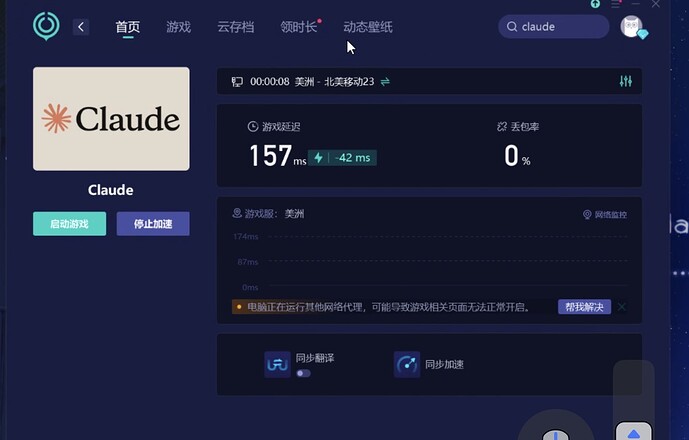Open the 云存档 tab
This screenshot has height=440, width=689.
click(x=236, y=27)
